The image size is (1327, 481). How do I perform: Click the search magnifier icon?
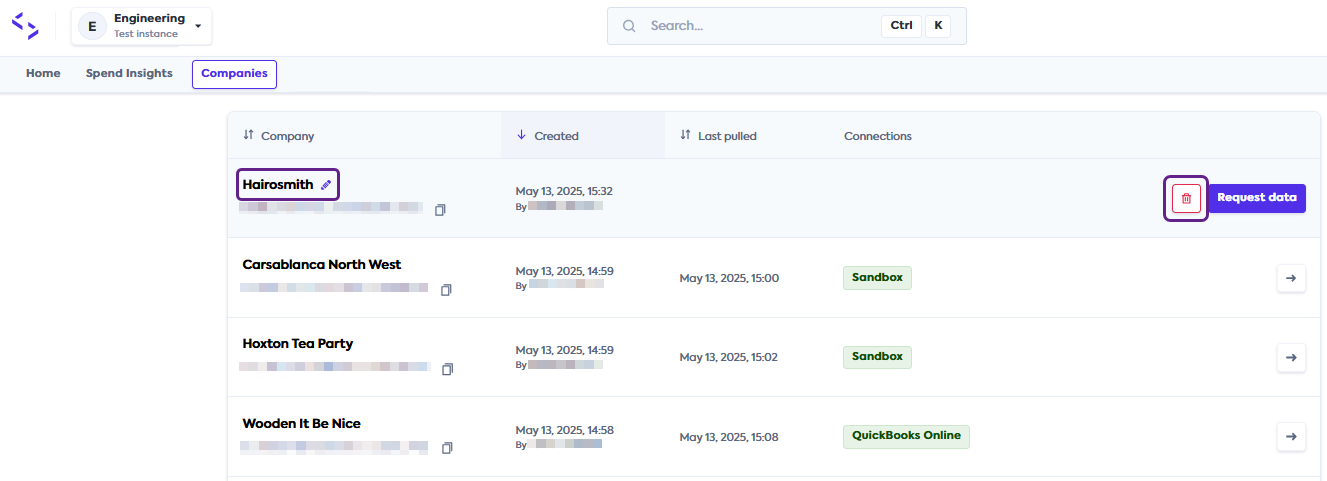pos(629,26)
